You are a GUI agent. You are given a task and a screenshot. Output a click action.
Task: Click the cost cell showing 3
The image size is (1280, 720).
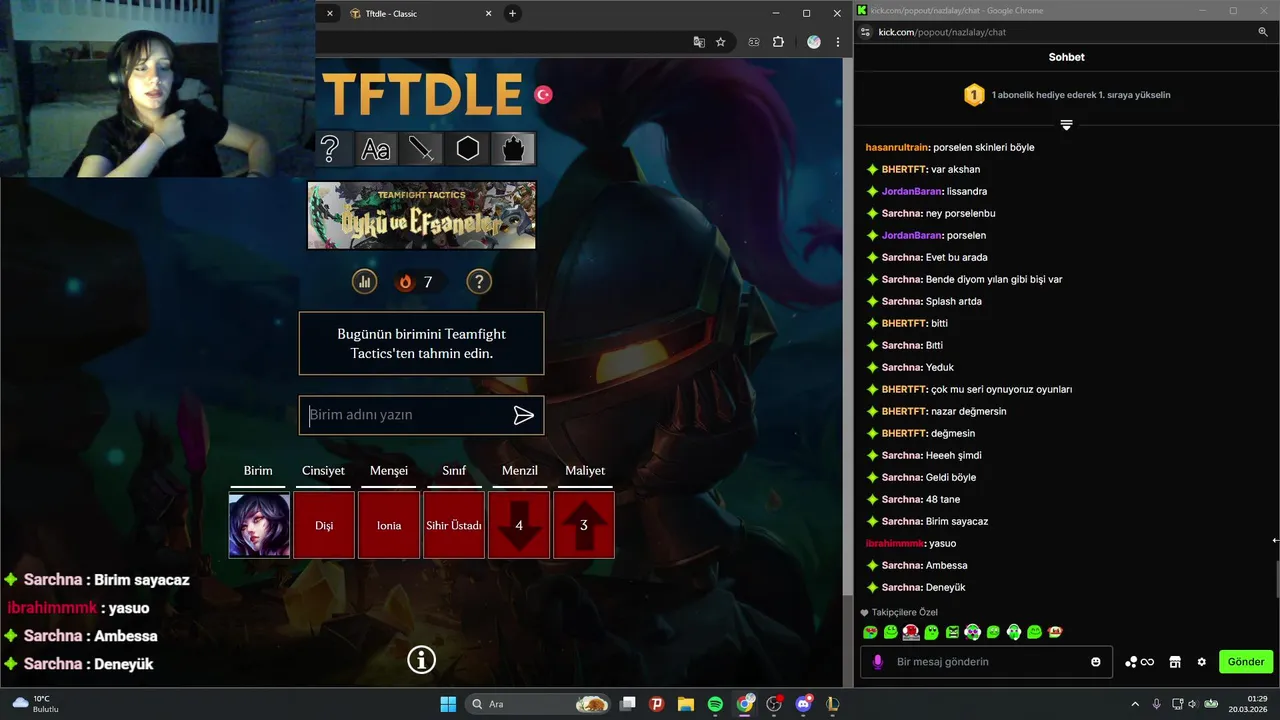584,525
